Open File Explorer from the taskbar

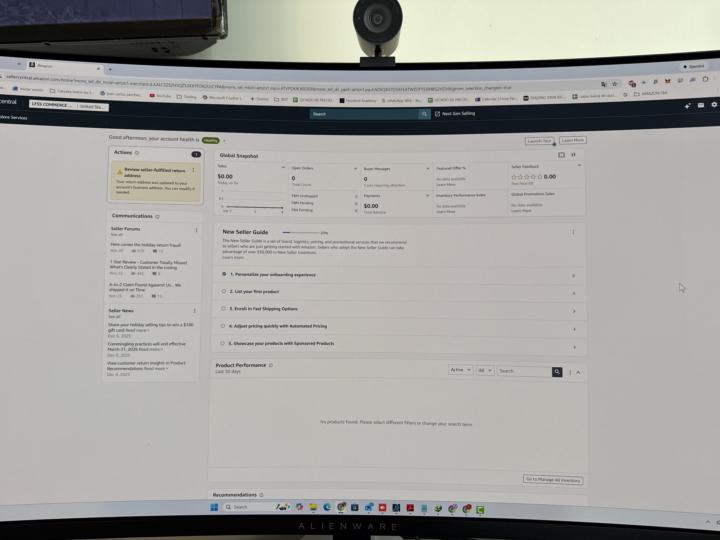(x=313, y=507)
